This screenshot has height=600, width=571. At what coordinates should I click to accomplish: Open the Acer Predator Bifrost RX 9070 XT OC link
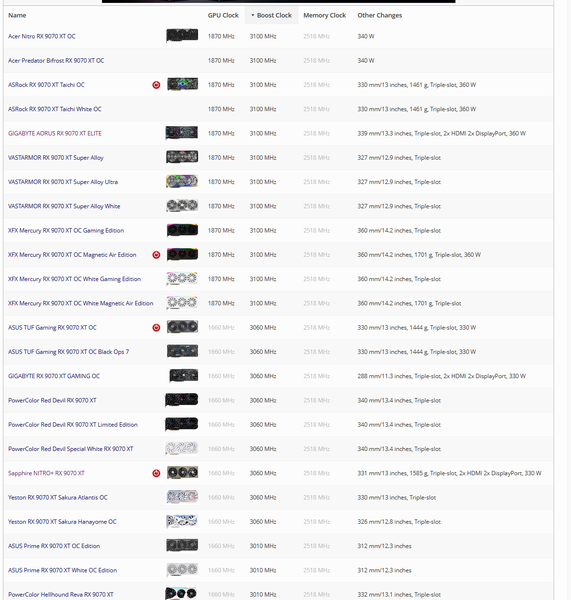point(56,60)
